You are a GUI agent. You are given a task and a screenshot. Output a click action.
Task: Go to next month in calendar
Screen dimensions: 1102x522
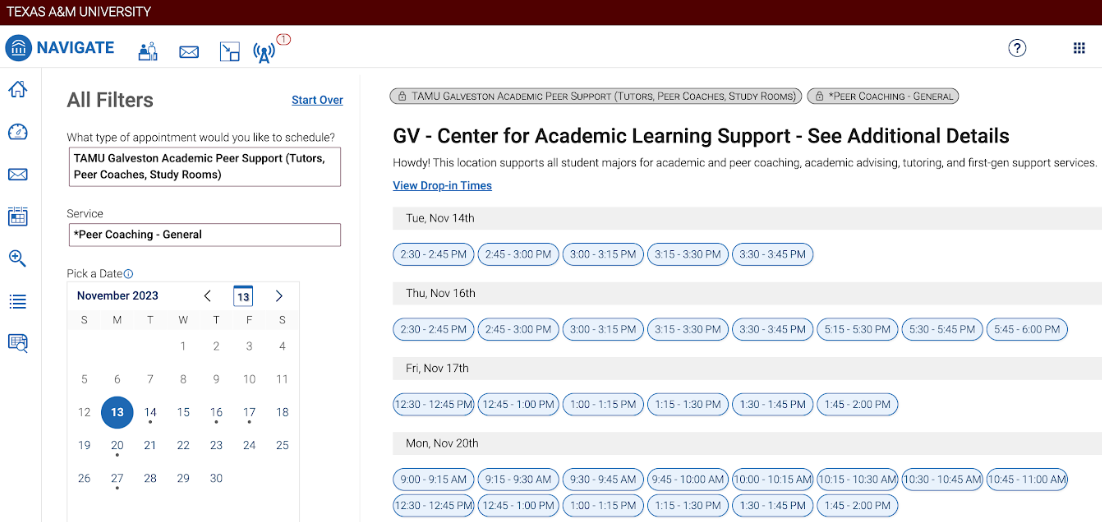click(279, 296)
